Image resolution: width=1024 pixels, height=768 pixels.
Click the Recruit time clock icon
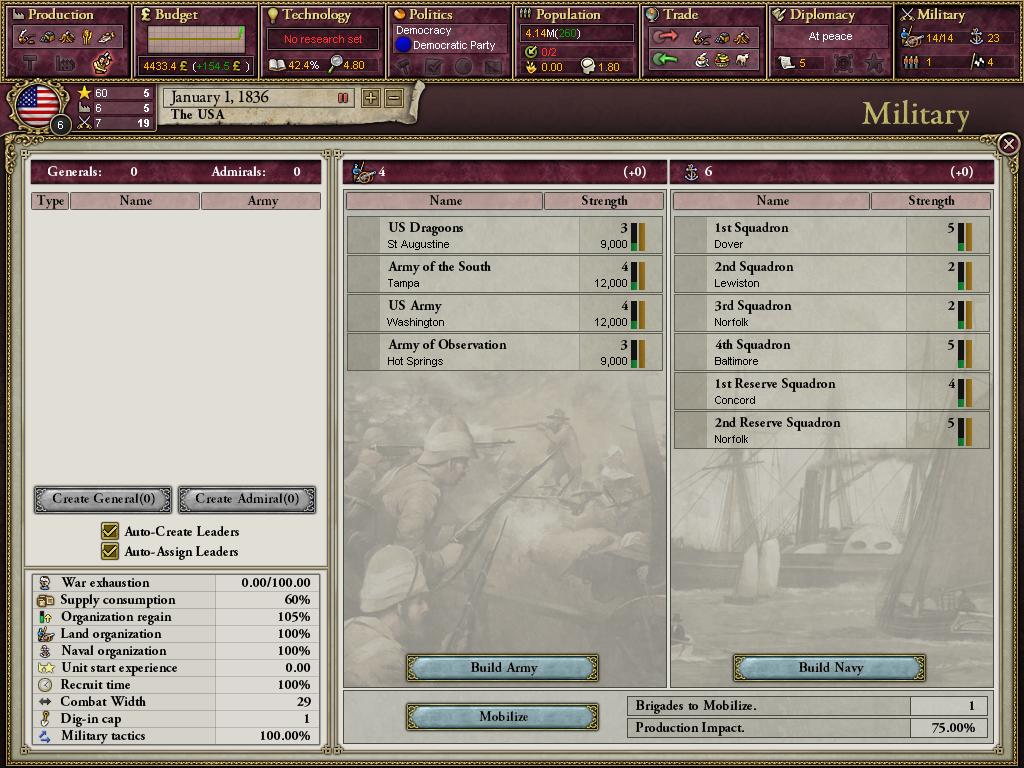point(45,684)
